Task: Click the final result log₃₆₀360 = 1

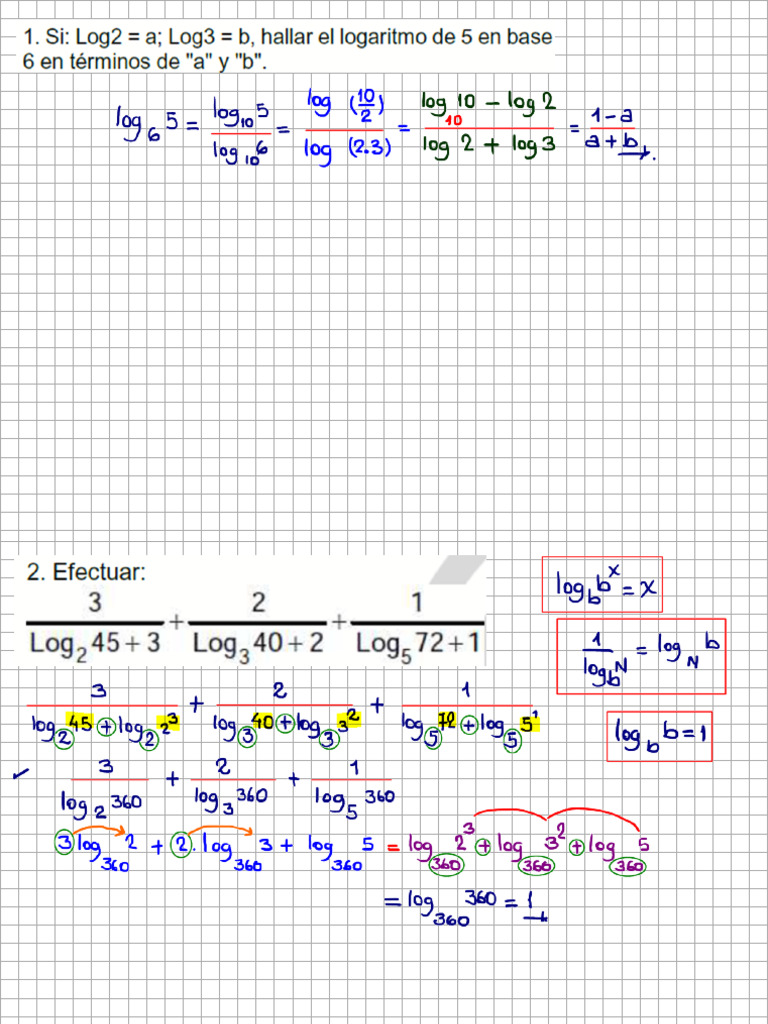Action: (x=465, y=907)
